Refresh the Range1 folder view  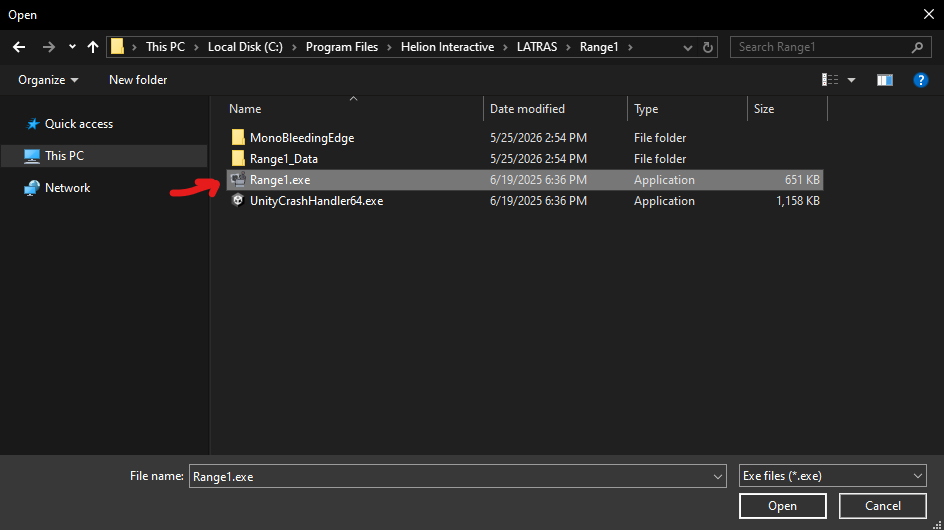tap(708, 47)
